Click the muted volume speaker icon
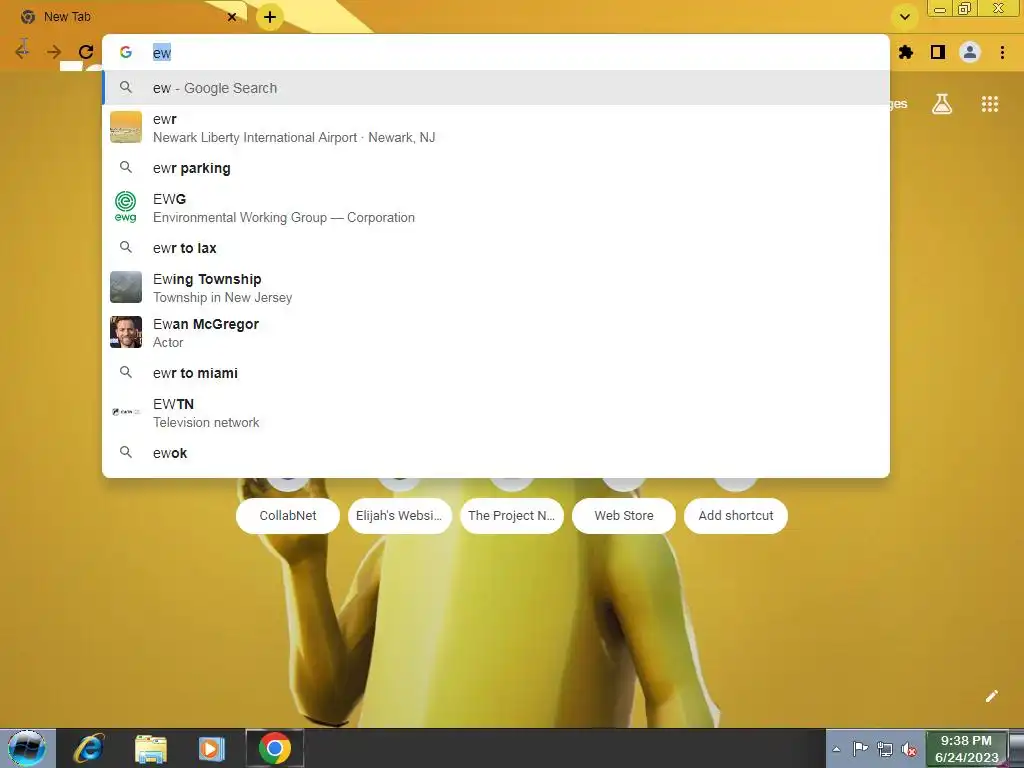Viewport: 1024px width, 768px height. [908, 749]
